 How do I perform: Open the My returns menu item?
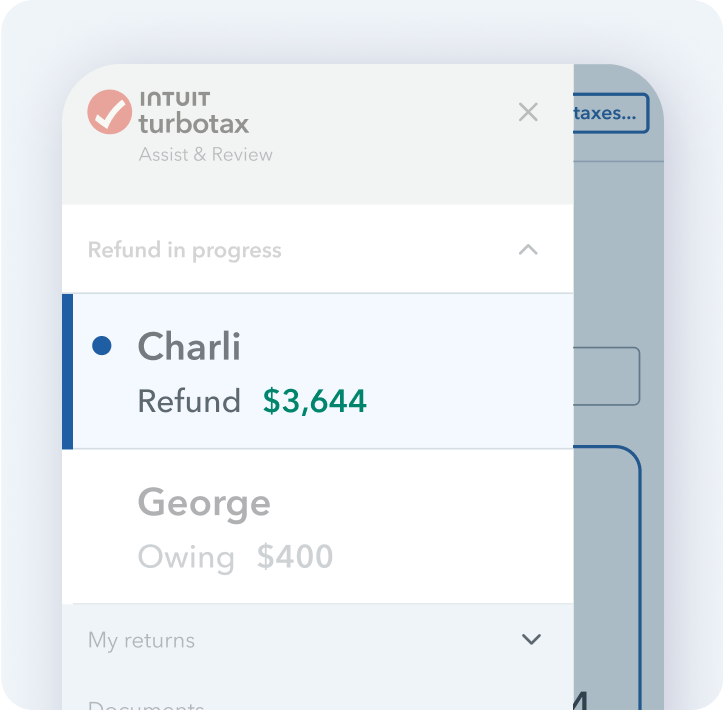coord(141,640)
